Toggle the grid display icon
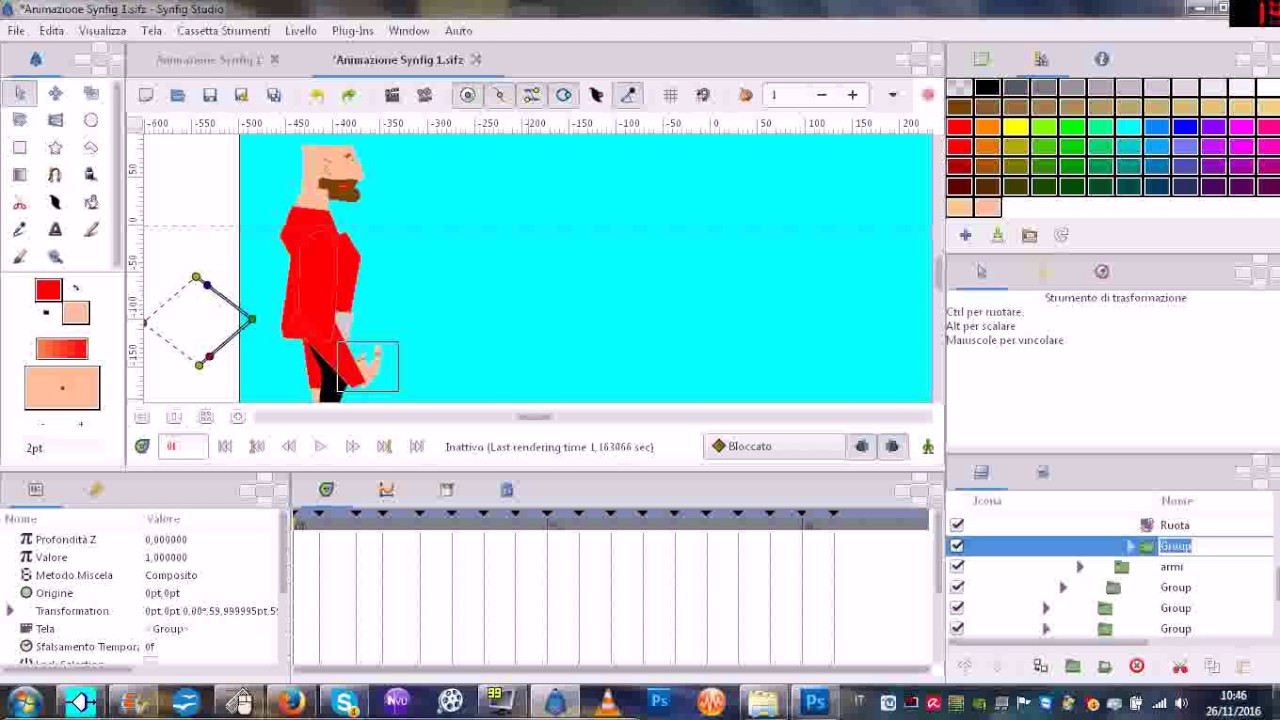Viewport: 1280px width, 720px height. tap(670, 95)
